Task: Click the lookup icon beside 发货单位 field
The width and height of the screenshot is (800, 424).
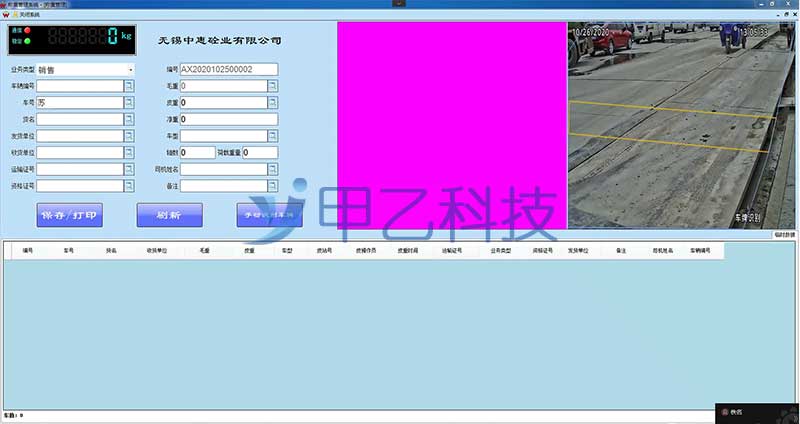Action: tap(129, 136)
